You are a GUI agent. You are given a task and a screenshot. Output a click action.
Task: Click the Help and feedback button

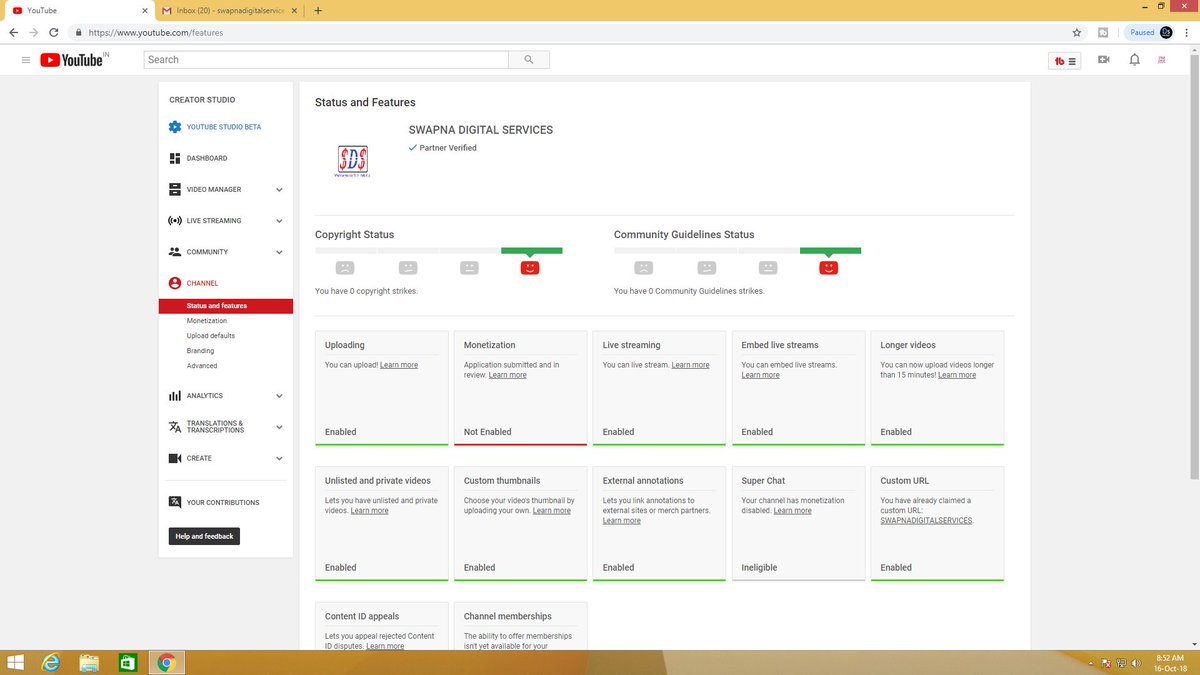click(x=204, y=536)
